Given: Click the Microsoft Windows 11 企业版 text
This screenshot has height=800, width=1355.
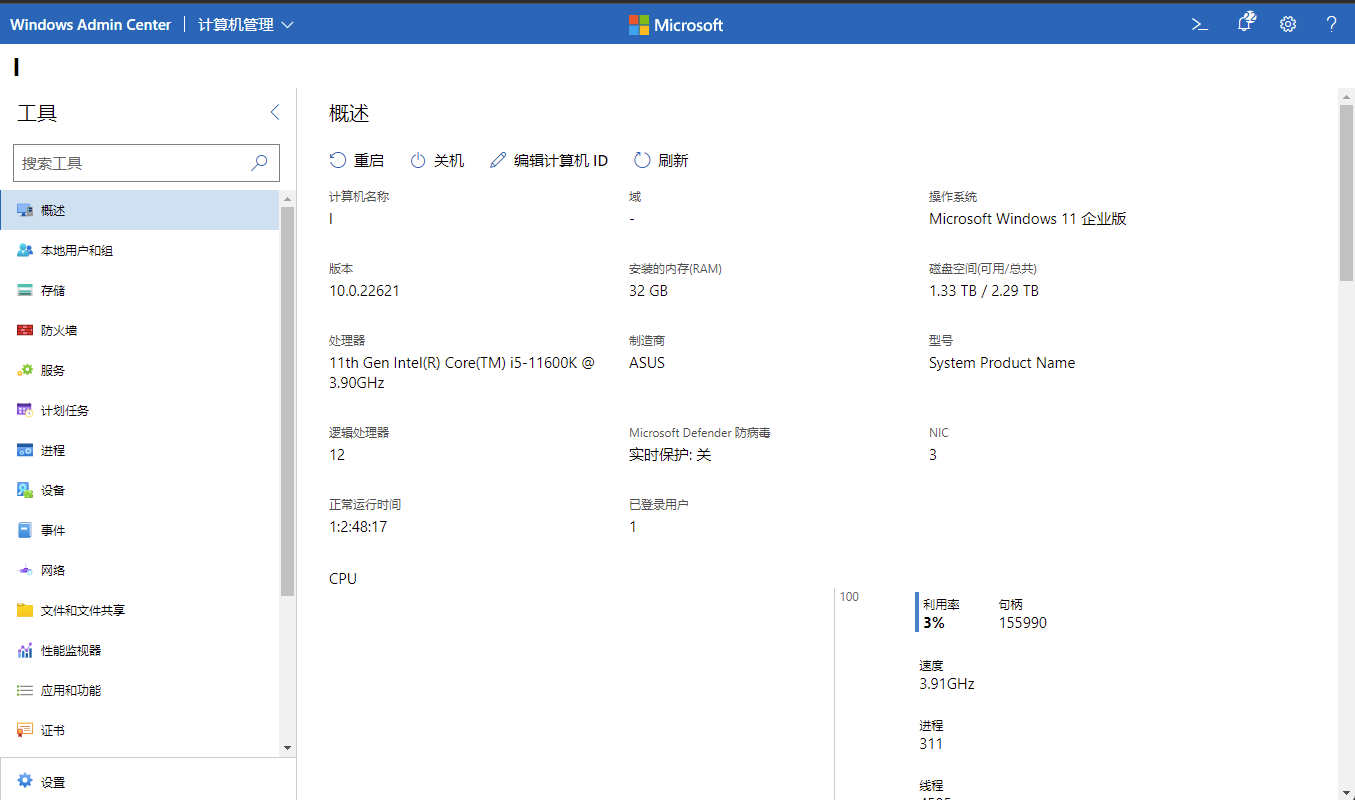Looking at the screenshot, I should click(x=1028, y=218).
